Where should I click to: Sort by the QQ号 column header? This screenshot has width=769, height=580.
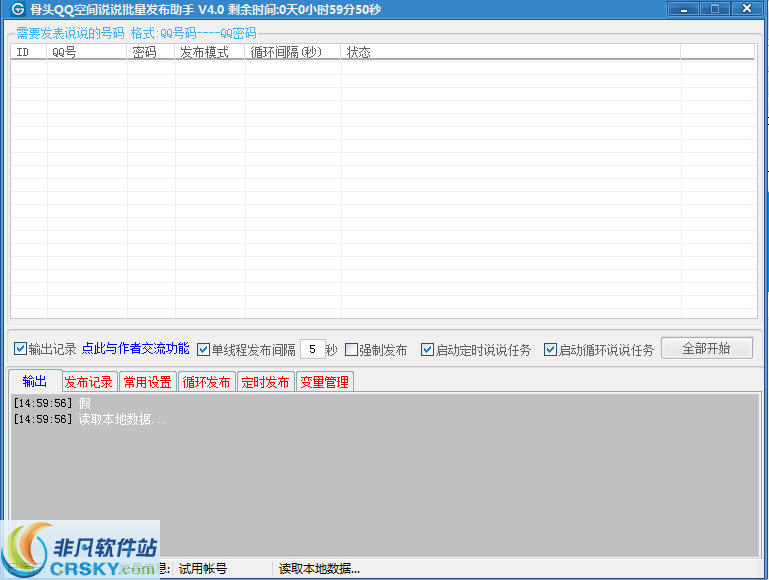87,52
